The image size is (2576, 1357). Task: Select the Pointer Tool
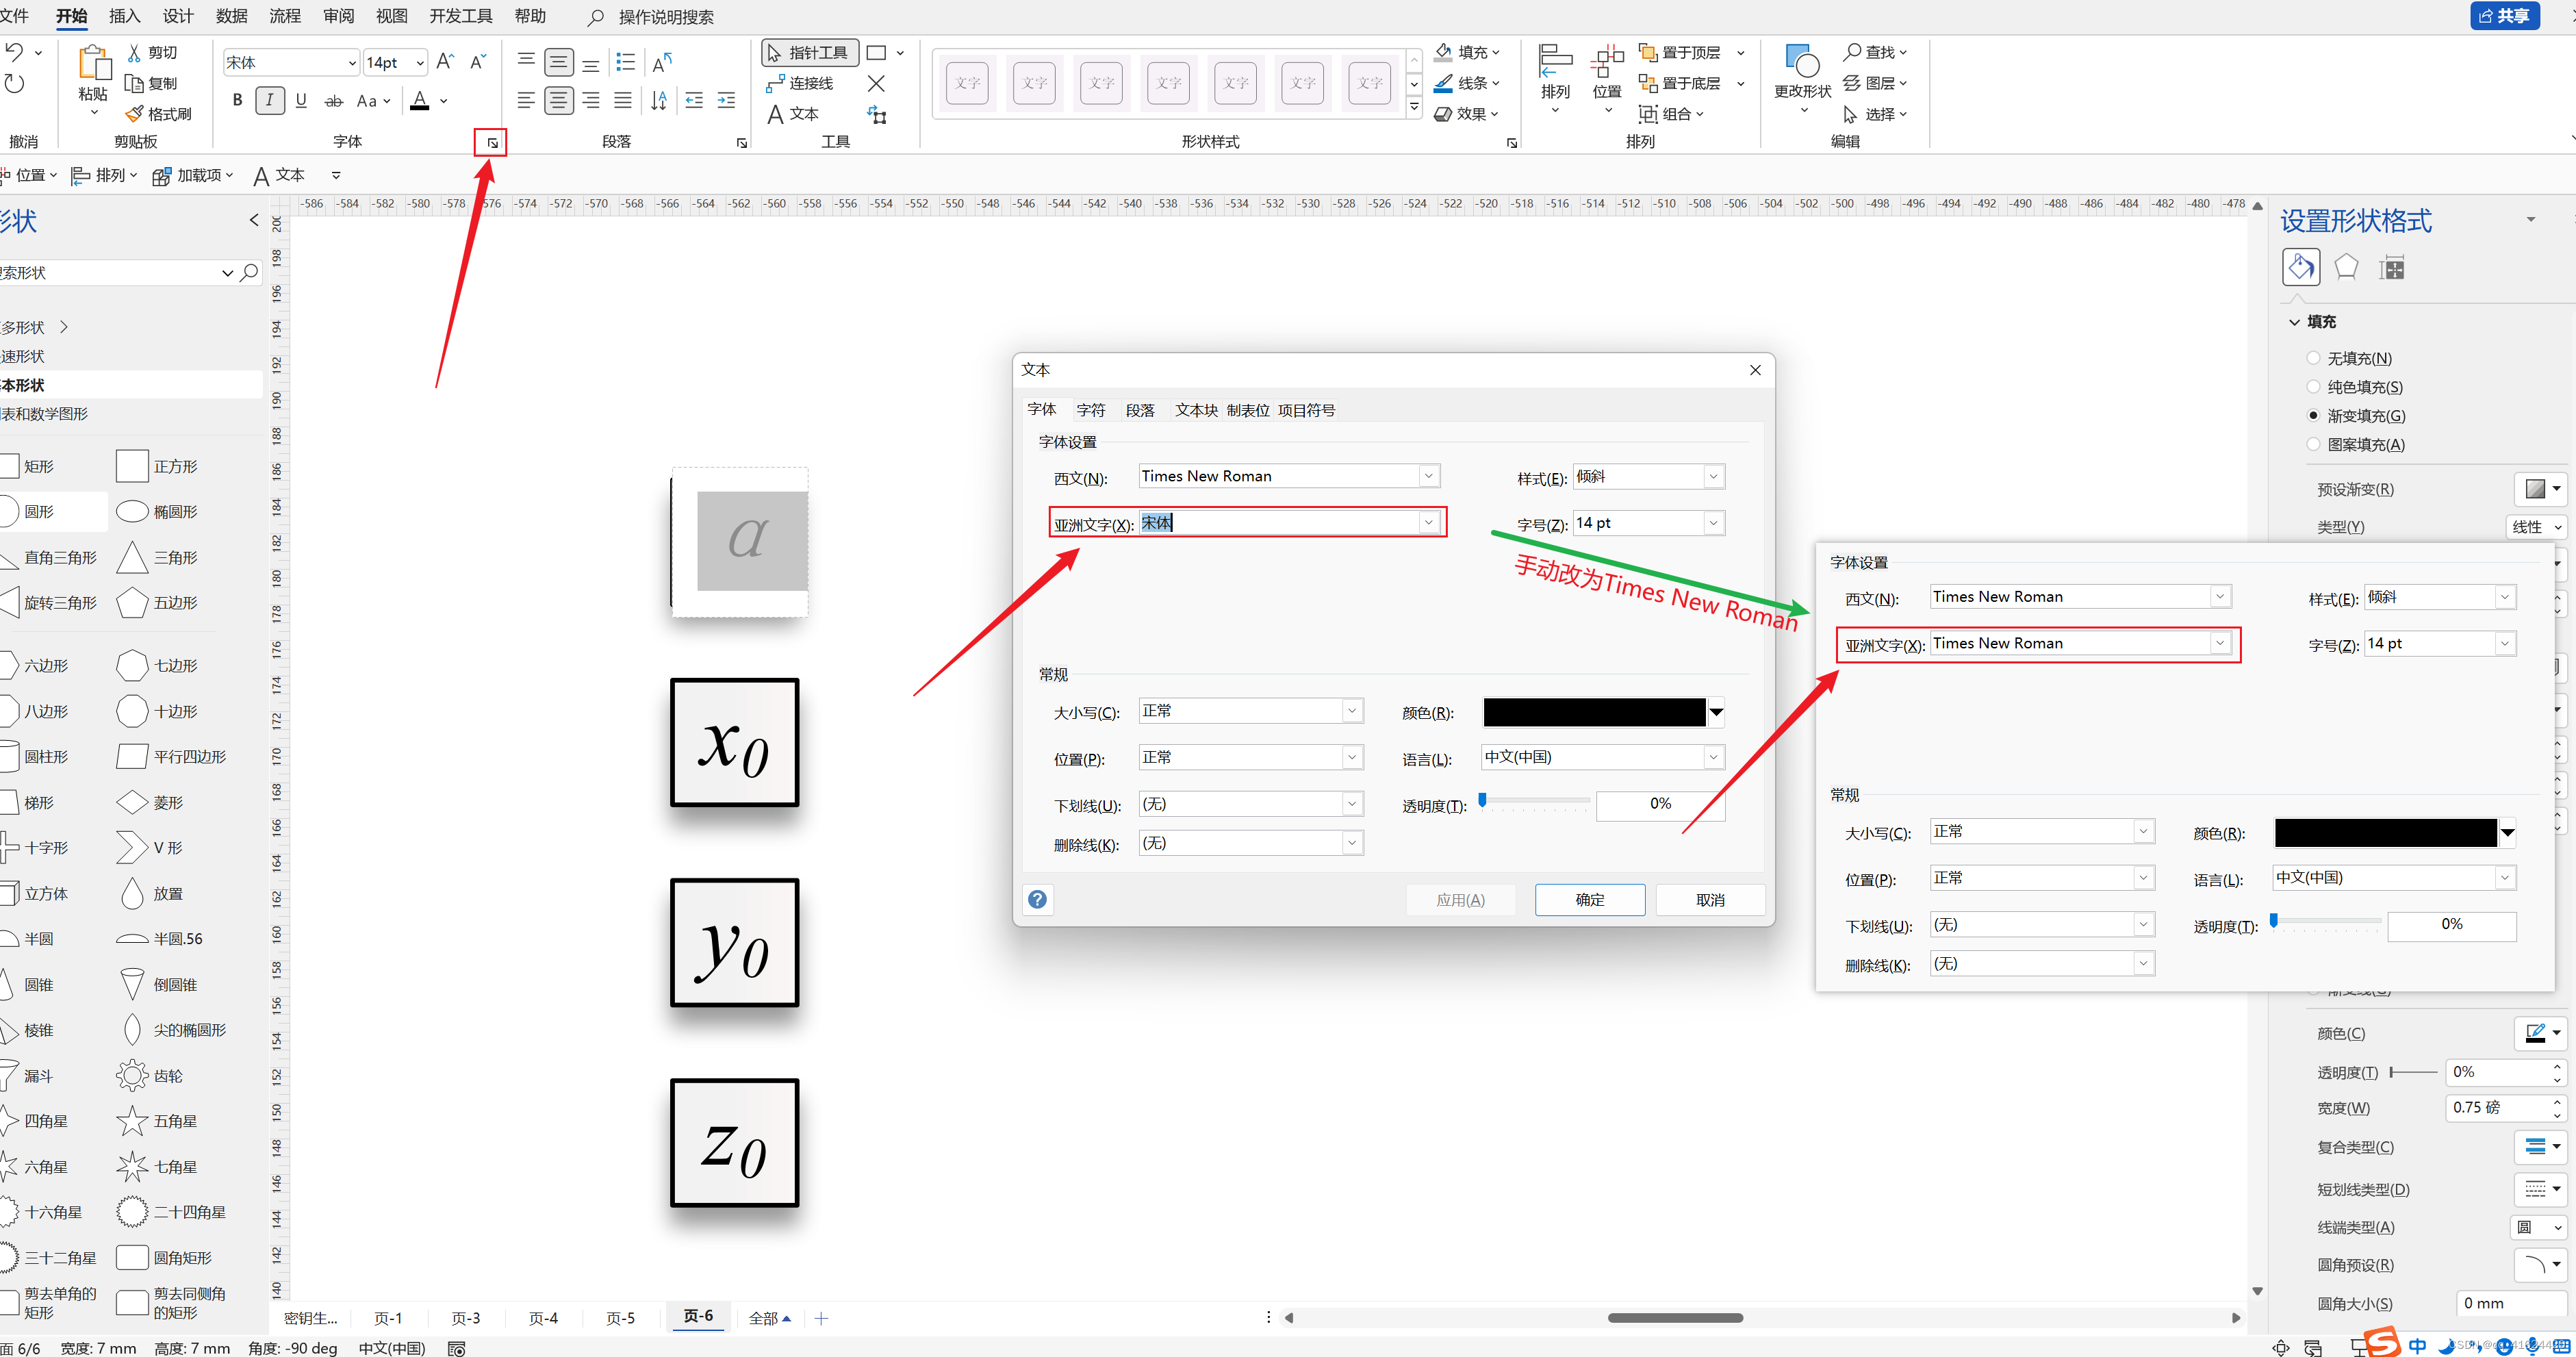coord(808,52)
